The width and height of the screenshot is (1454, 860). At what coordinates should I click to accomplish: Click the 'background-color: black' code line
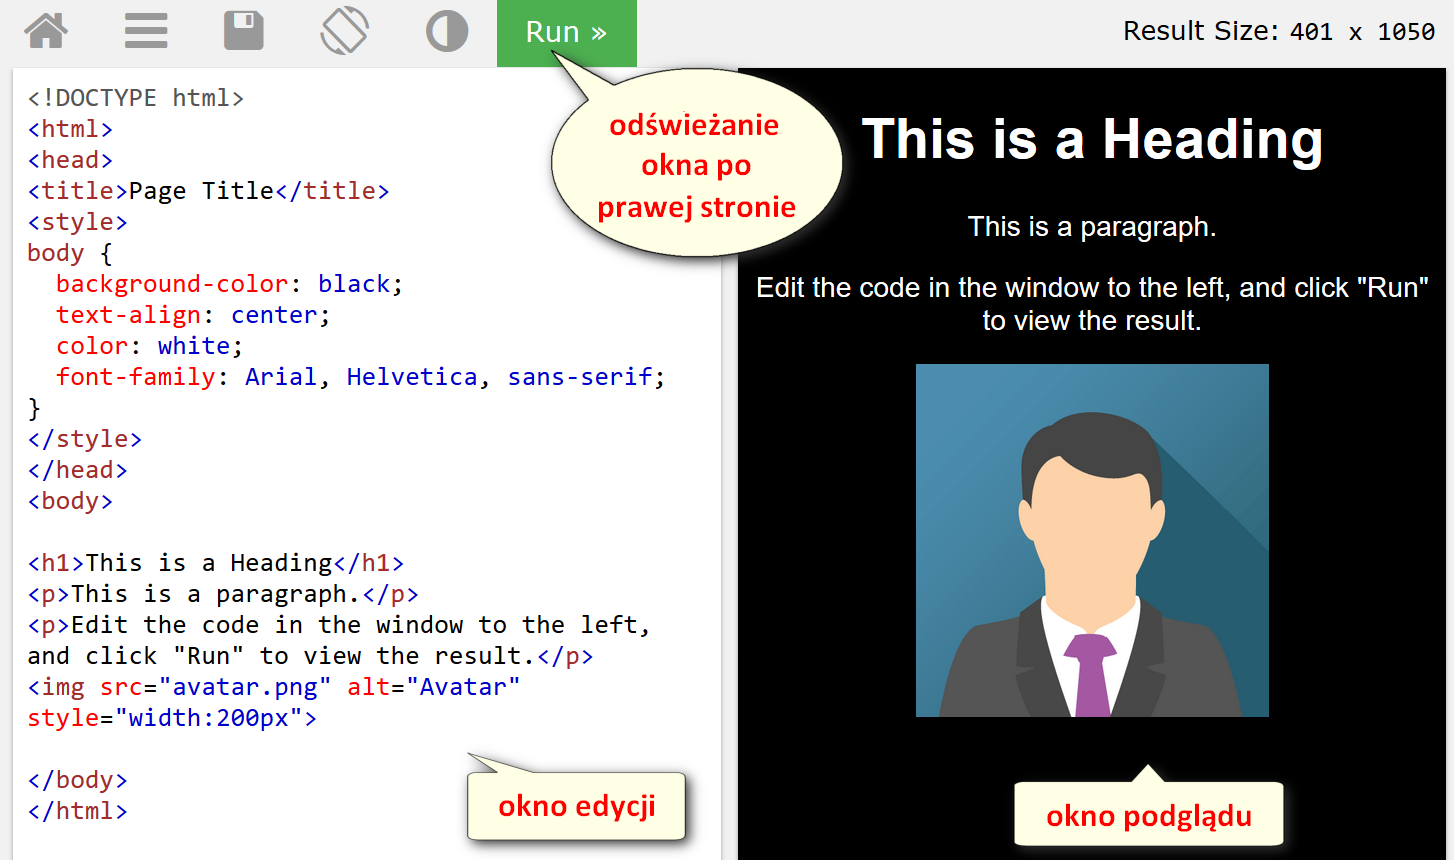coord(229,283)
